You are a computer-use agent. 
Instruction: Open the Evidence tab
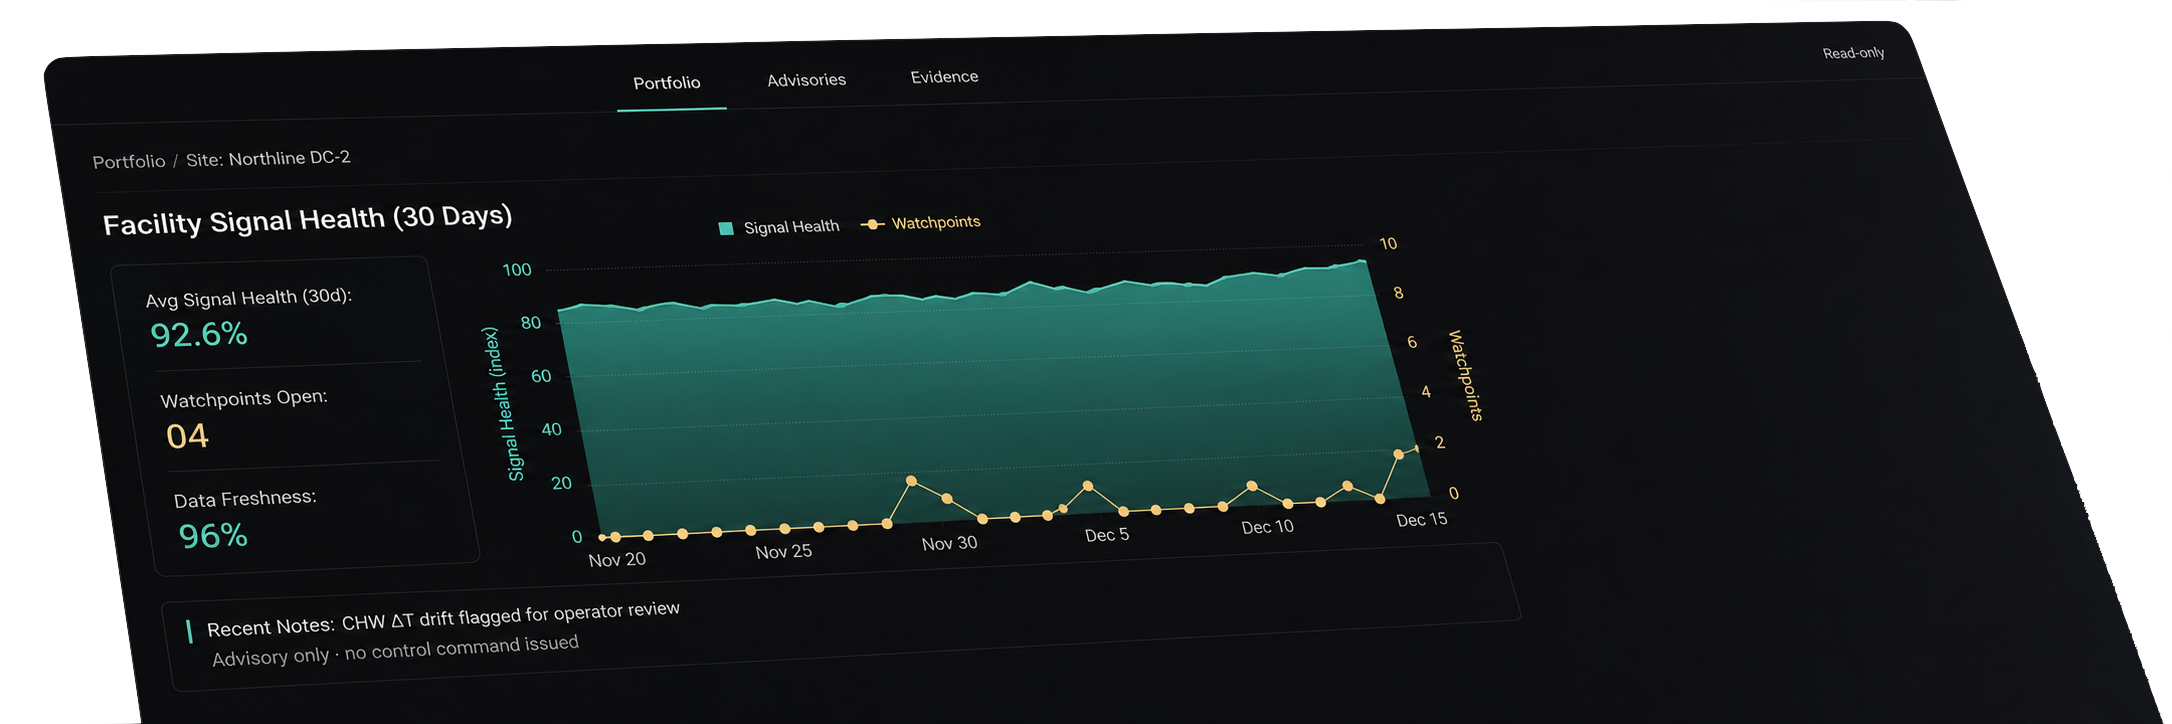point(944,77)
